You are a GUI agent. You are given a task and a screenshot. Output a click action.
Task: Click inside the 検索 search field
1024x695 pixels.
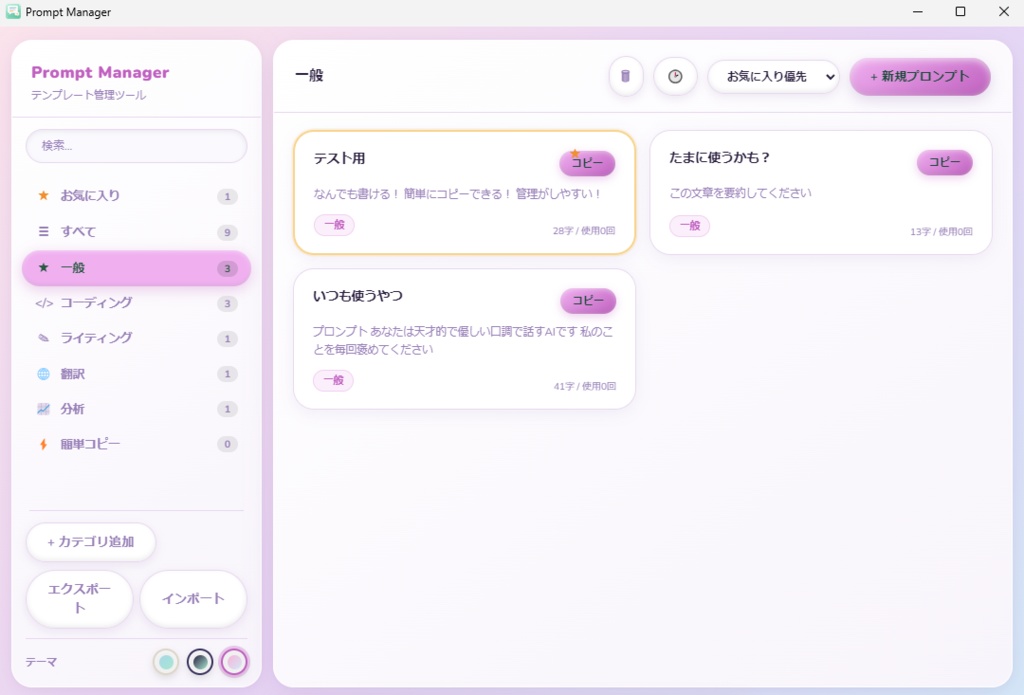[135, 146]
